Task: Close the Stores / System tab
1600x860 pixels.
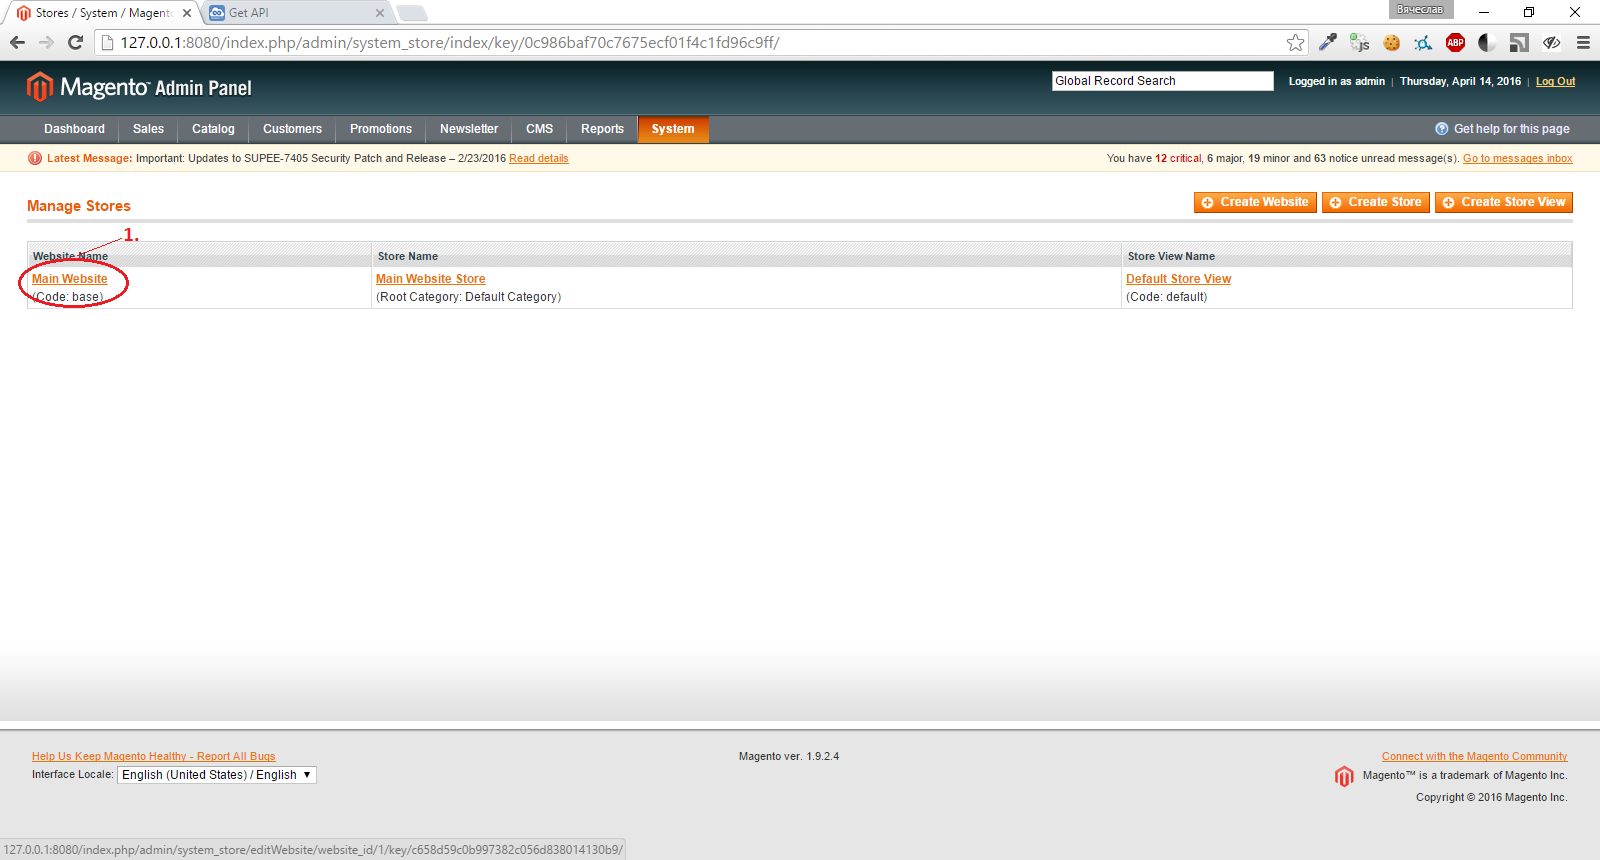Action: [187, 13]
